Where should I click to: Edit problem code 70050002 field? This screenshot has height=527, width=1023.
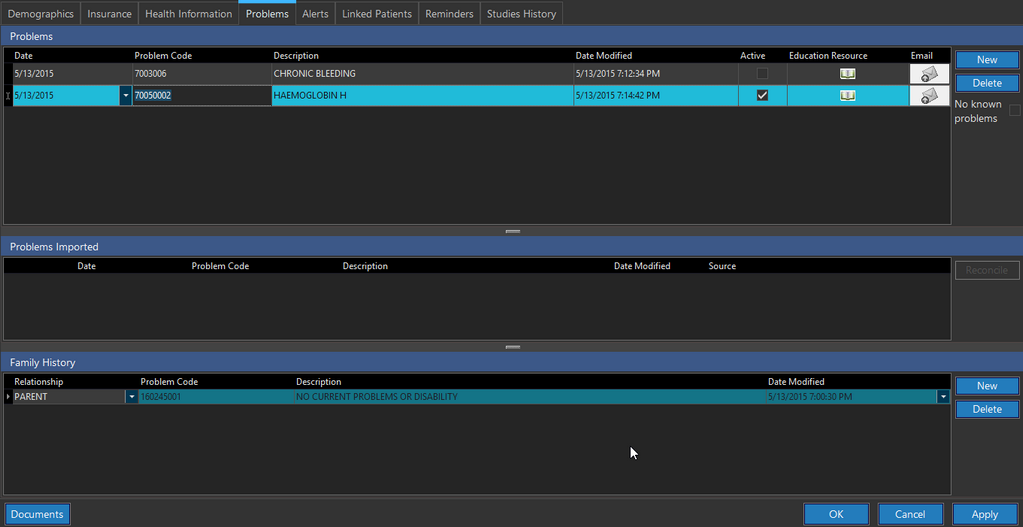[x=202, y=96]
